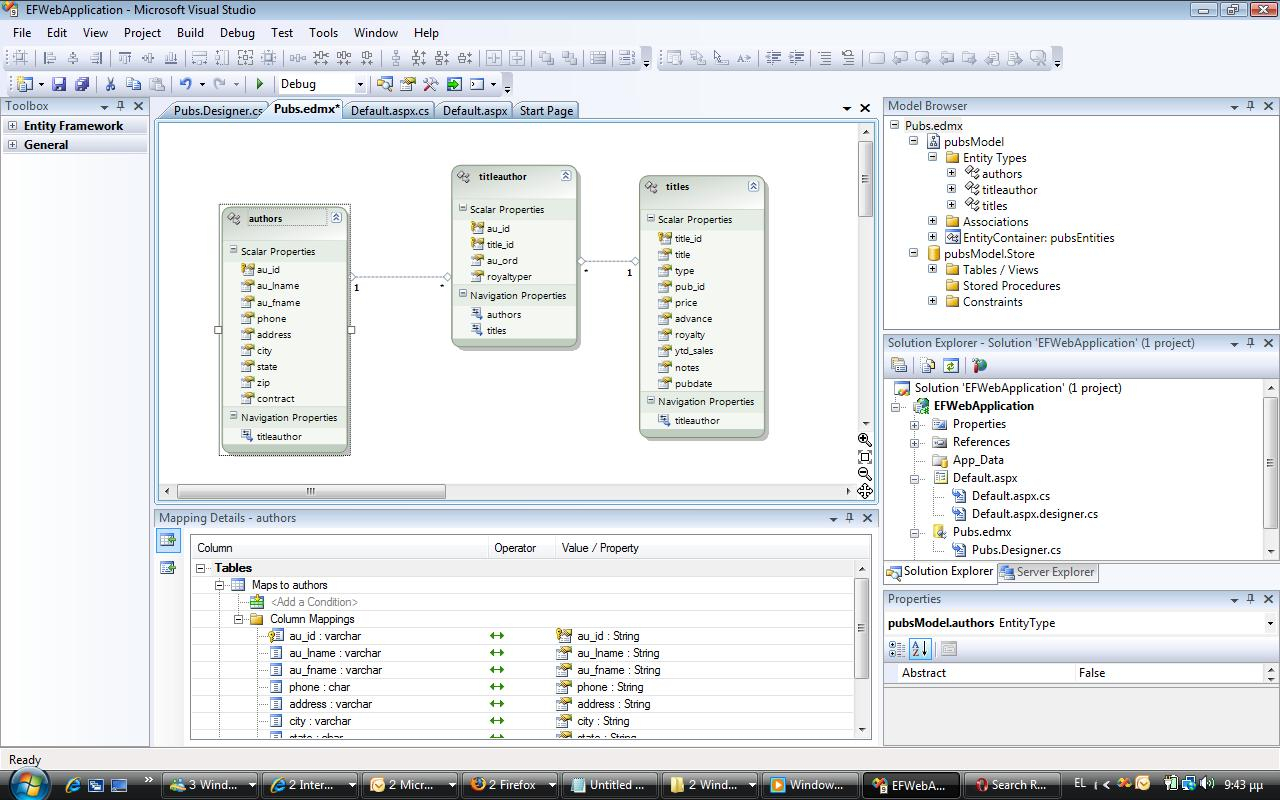Select Map Entity to Functions icon

pos(168,568)
